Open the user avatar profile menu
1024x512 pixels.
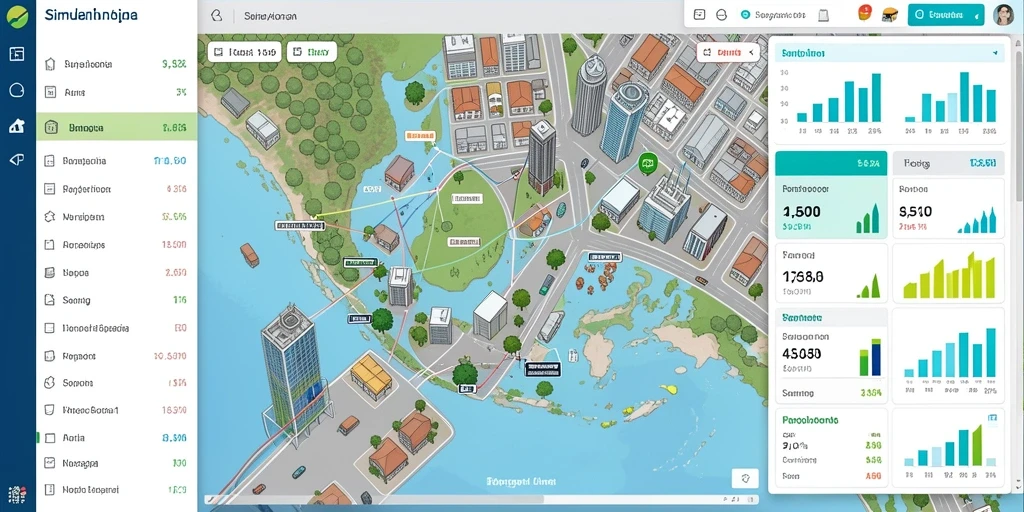coord(1003,14)
